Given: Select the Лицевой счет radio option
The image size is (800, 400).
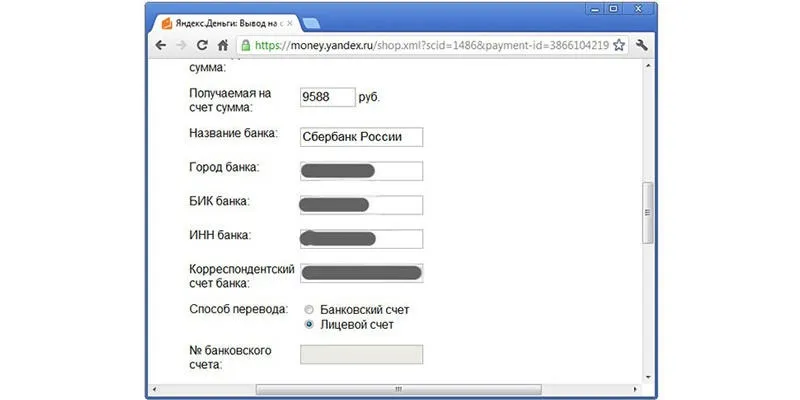Looking at the screenshot, I should coord(309,325).
